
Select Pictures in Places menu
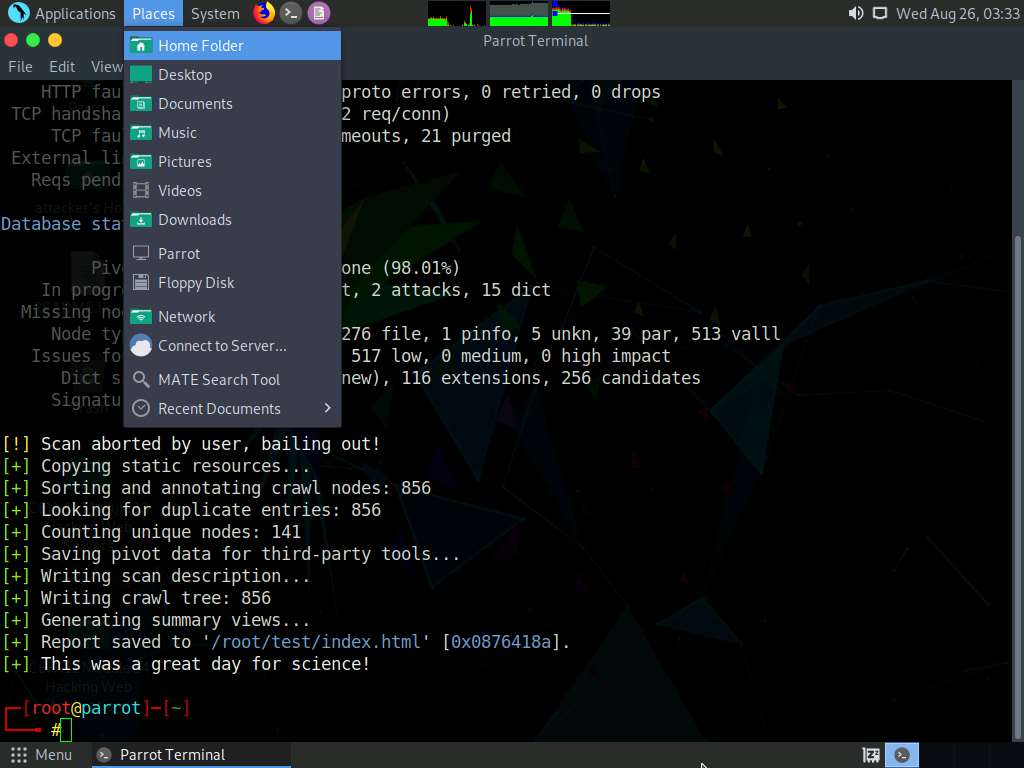232,161
